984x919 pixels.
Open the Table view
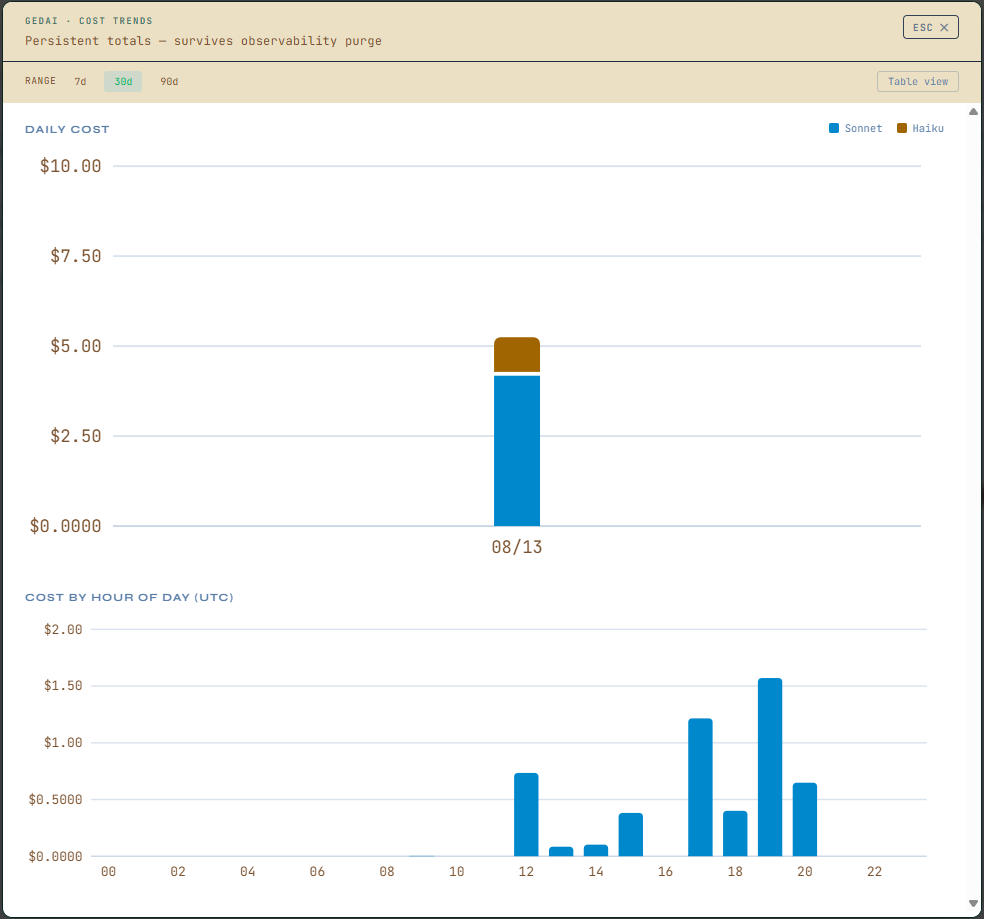click(x=917, y=82)
